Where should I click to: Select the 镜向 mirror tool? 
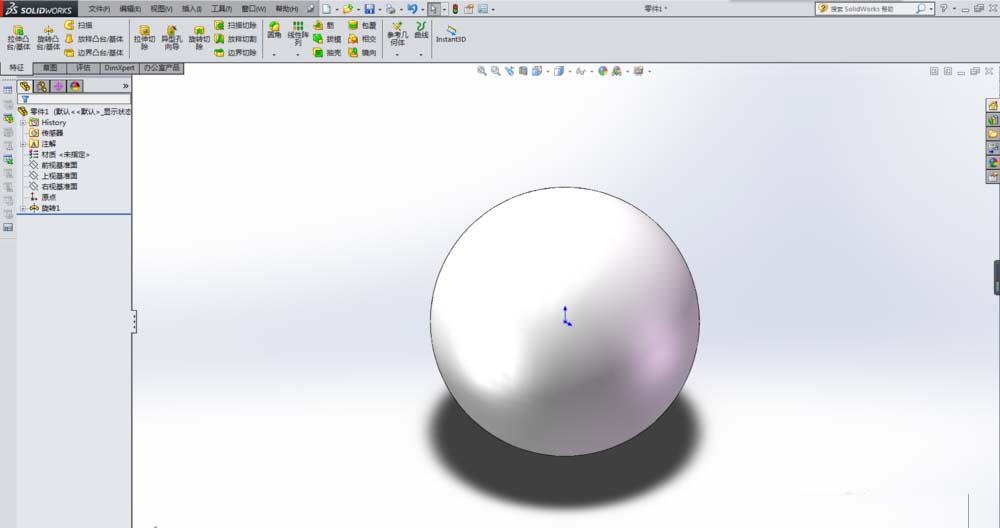tap(362, 52)
